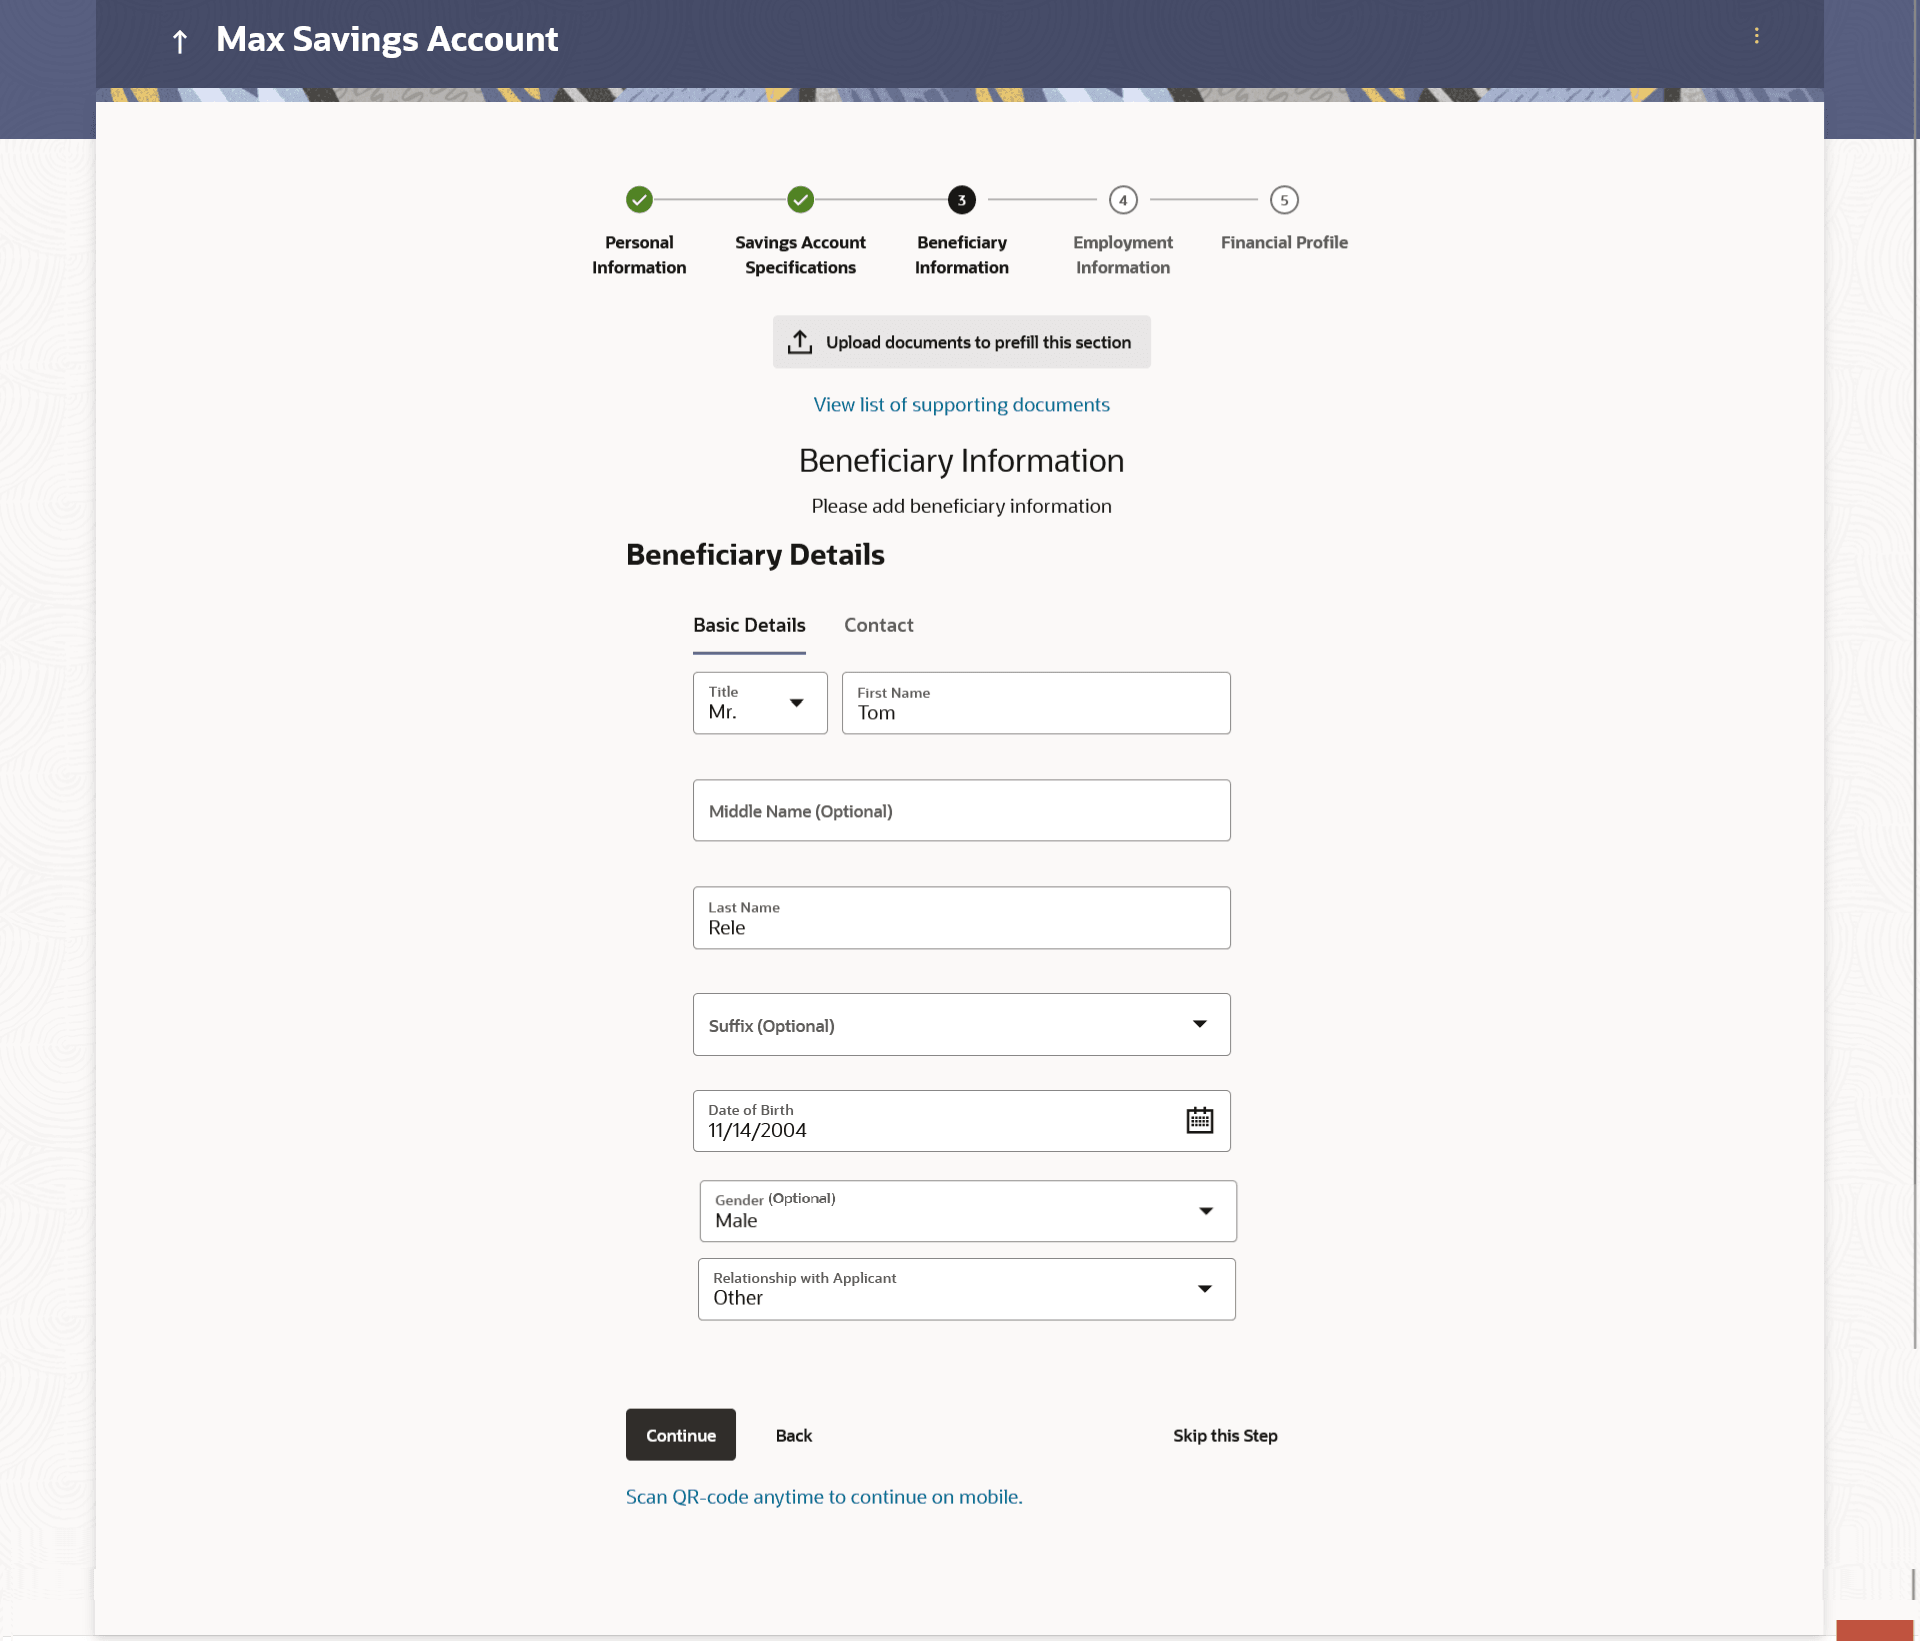
Task: Open View list of supporting documents link
Action: pyautogui.click(x=961, y=404)
